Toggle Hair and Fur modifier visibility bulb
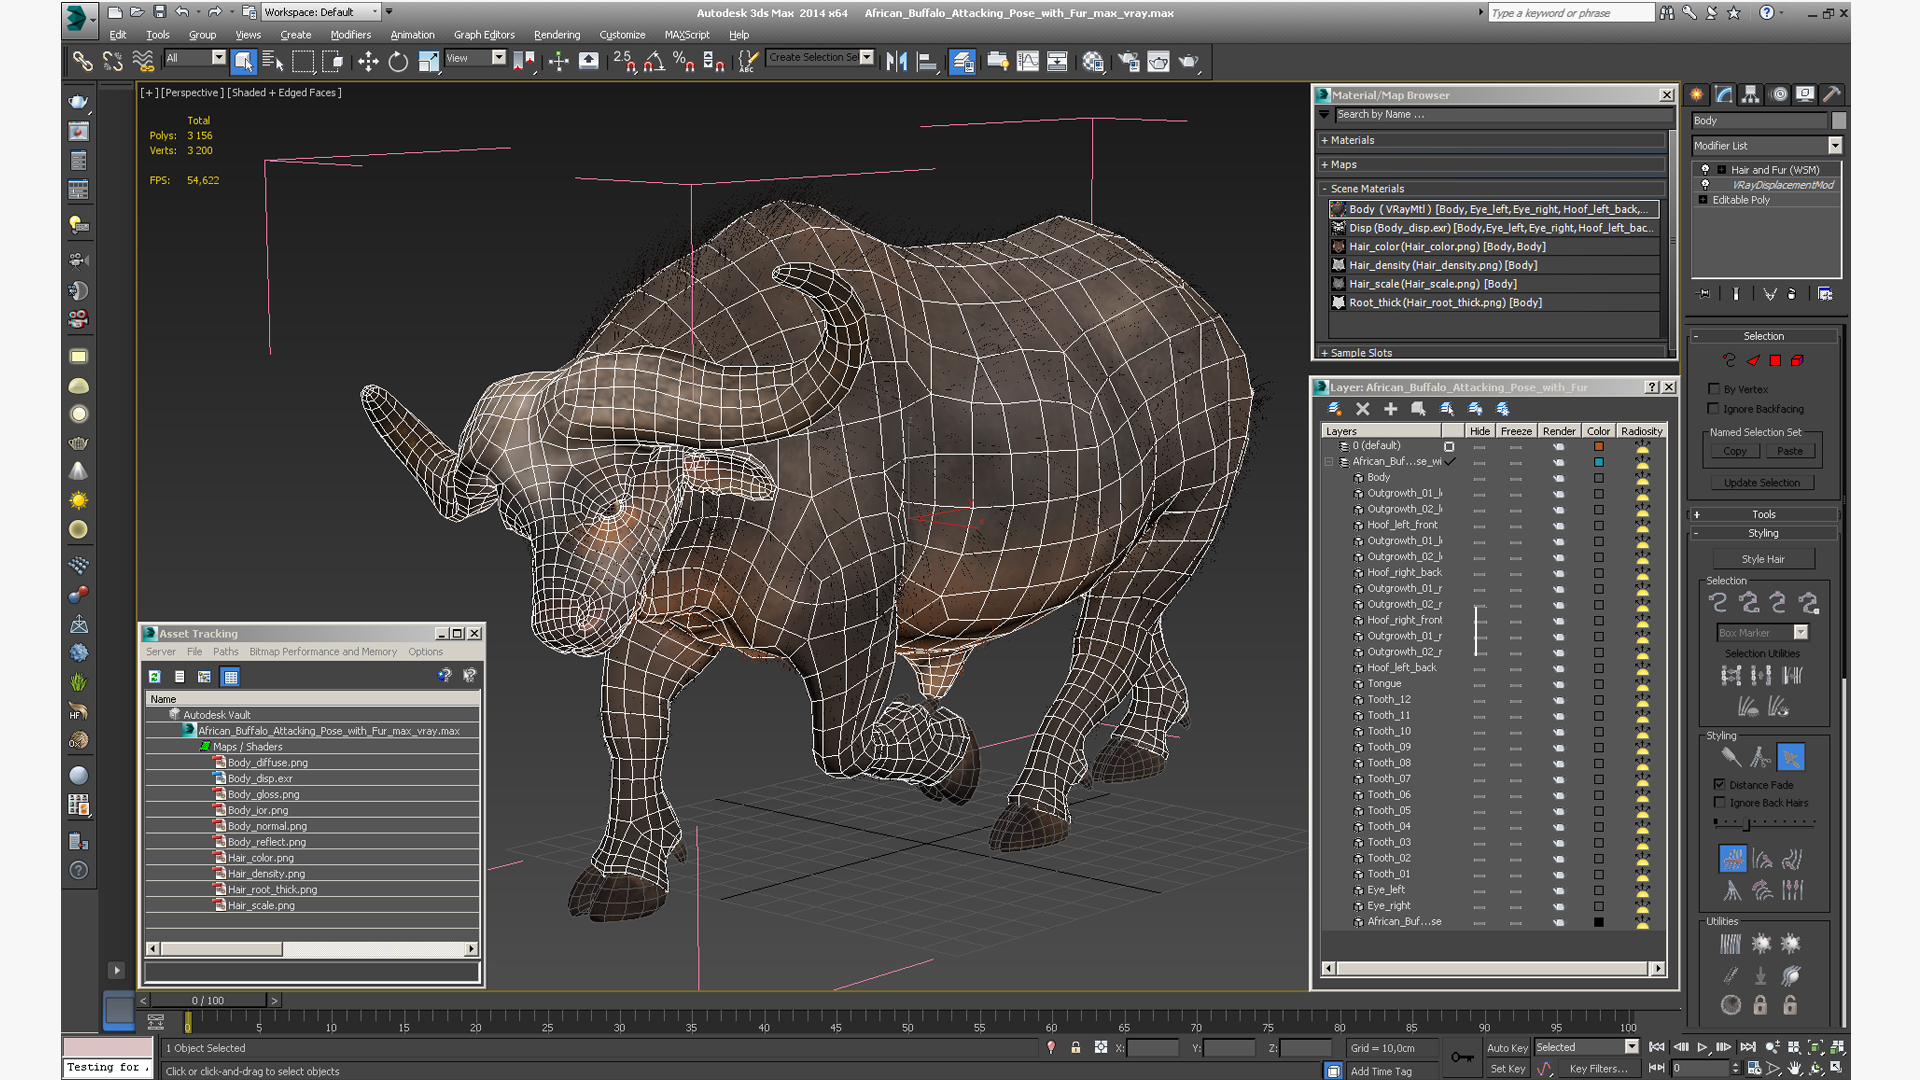The width and height of the screenshot is (1920, 1080). click(1706, 170)
